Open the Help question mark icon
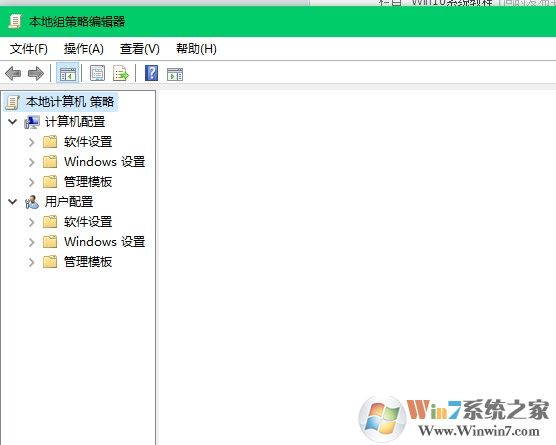This screenshot has width=556, height=445. 151,73
